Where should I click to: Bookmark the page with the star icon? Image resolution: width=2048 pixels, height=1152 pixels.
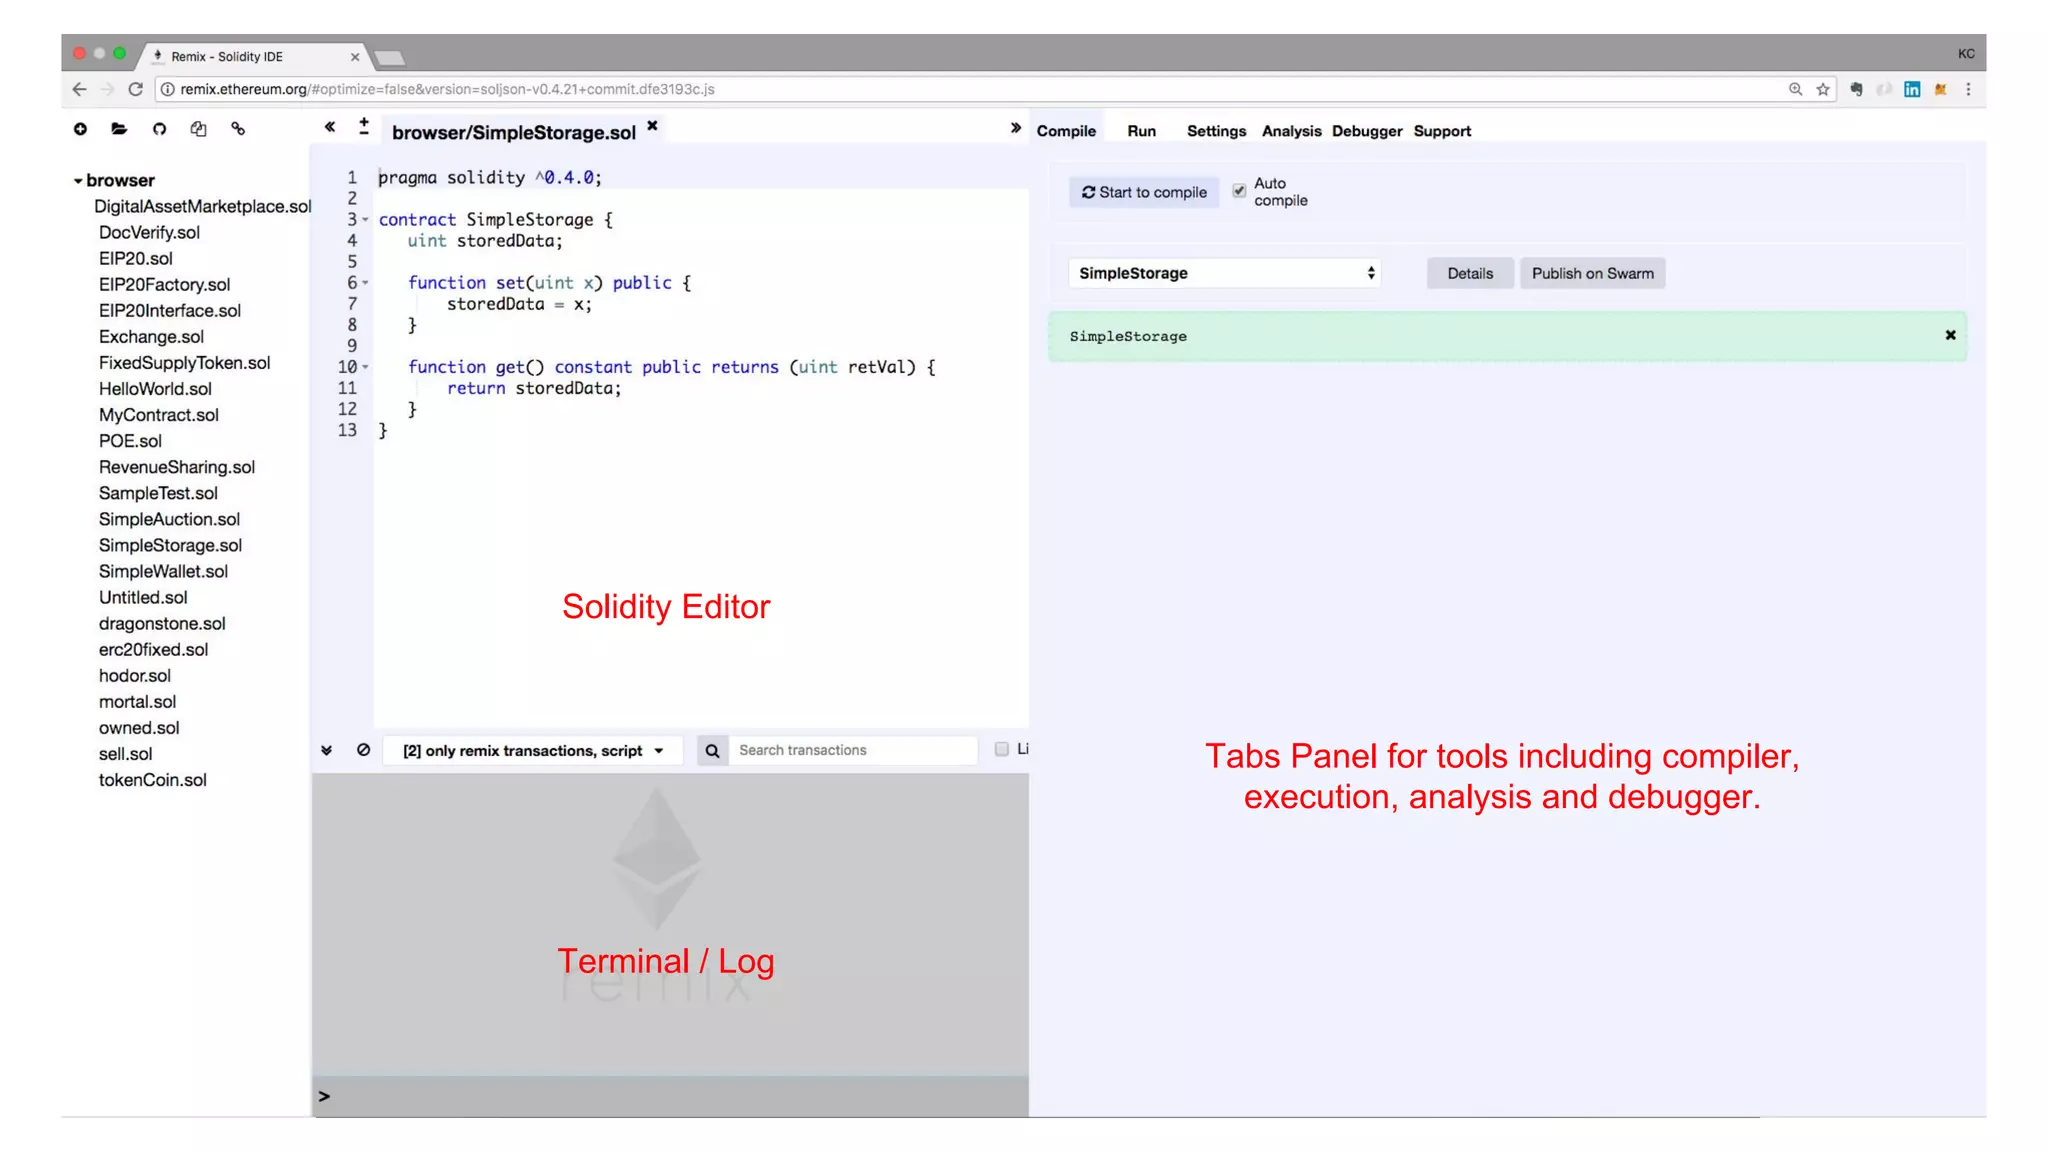pyautogui.click(x=1823, y=89)
